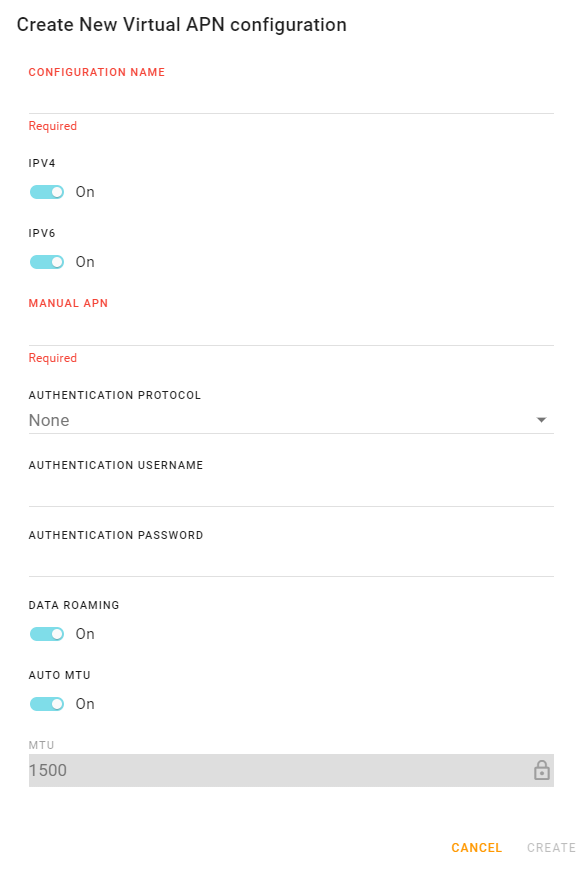Toggle the IPV4 switch off

(x=47, y=192)
